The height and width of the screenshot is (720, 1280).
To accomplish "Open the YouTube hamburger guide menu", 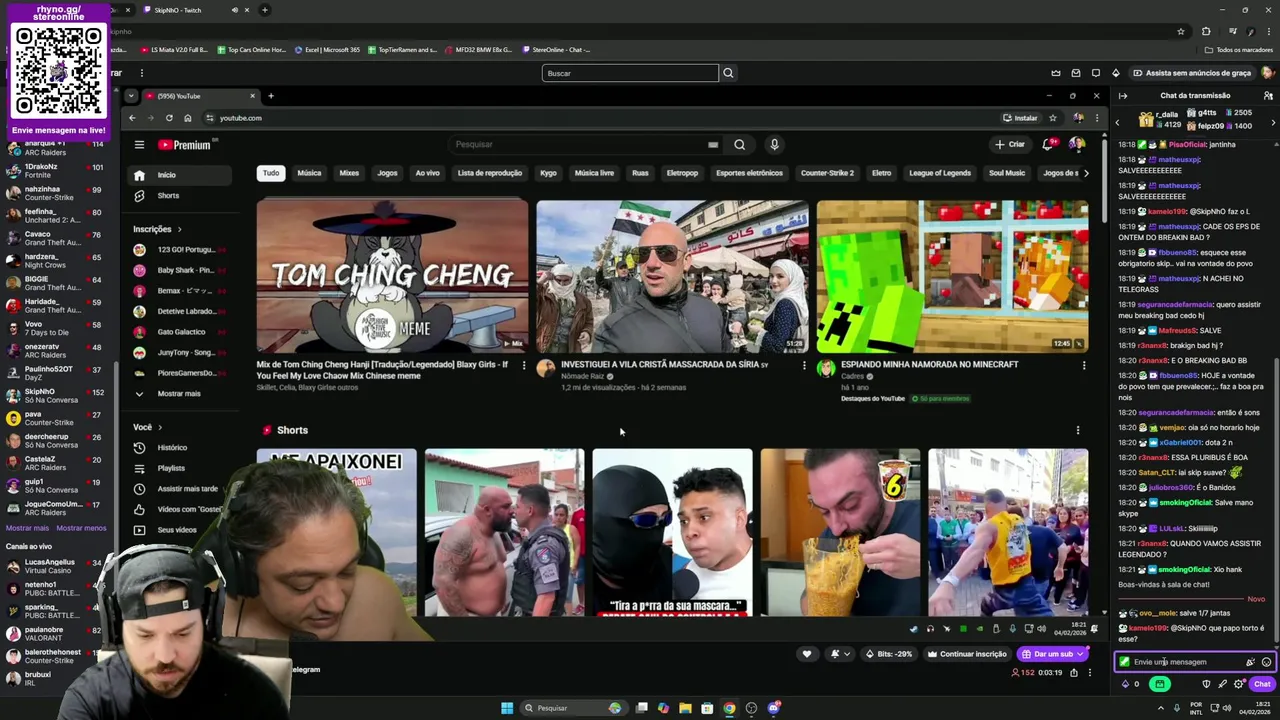I will coord(139,145).
